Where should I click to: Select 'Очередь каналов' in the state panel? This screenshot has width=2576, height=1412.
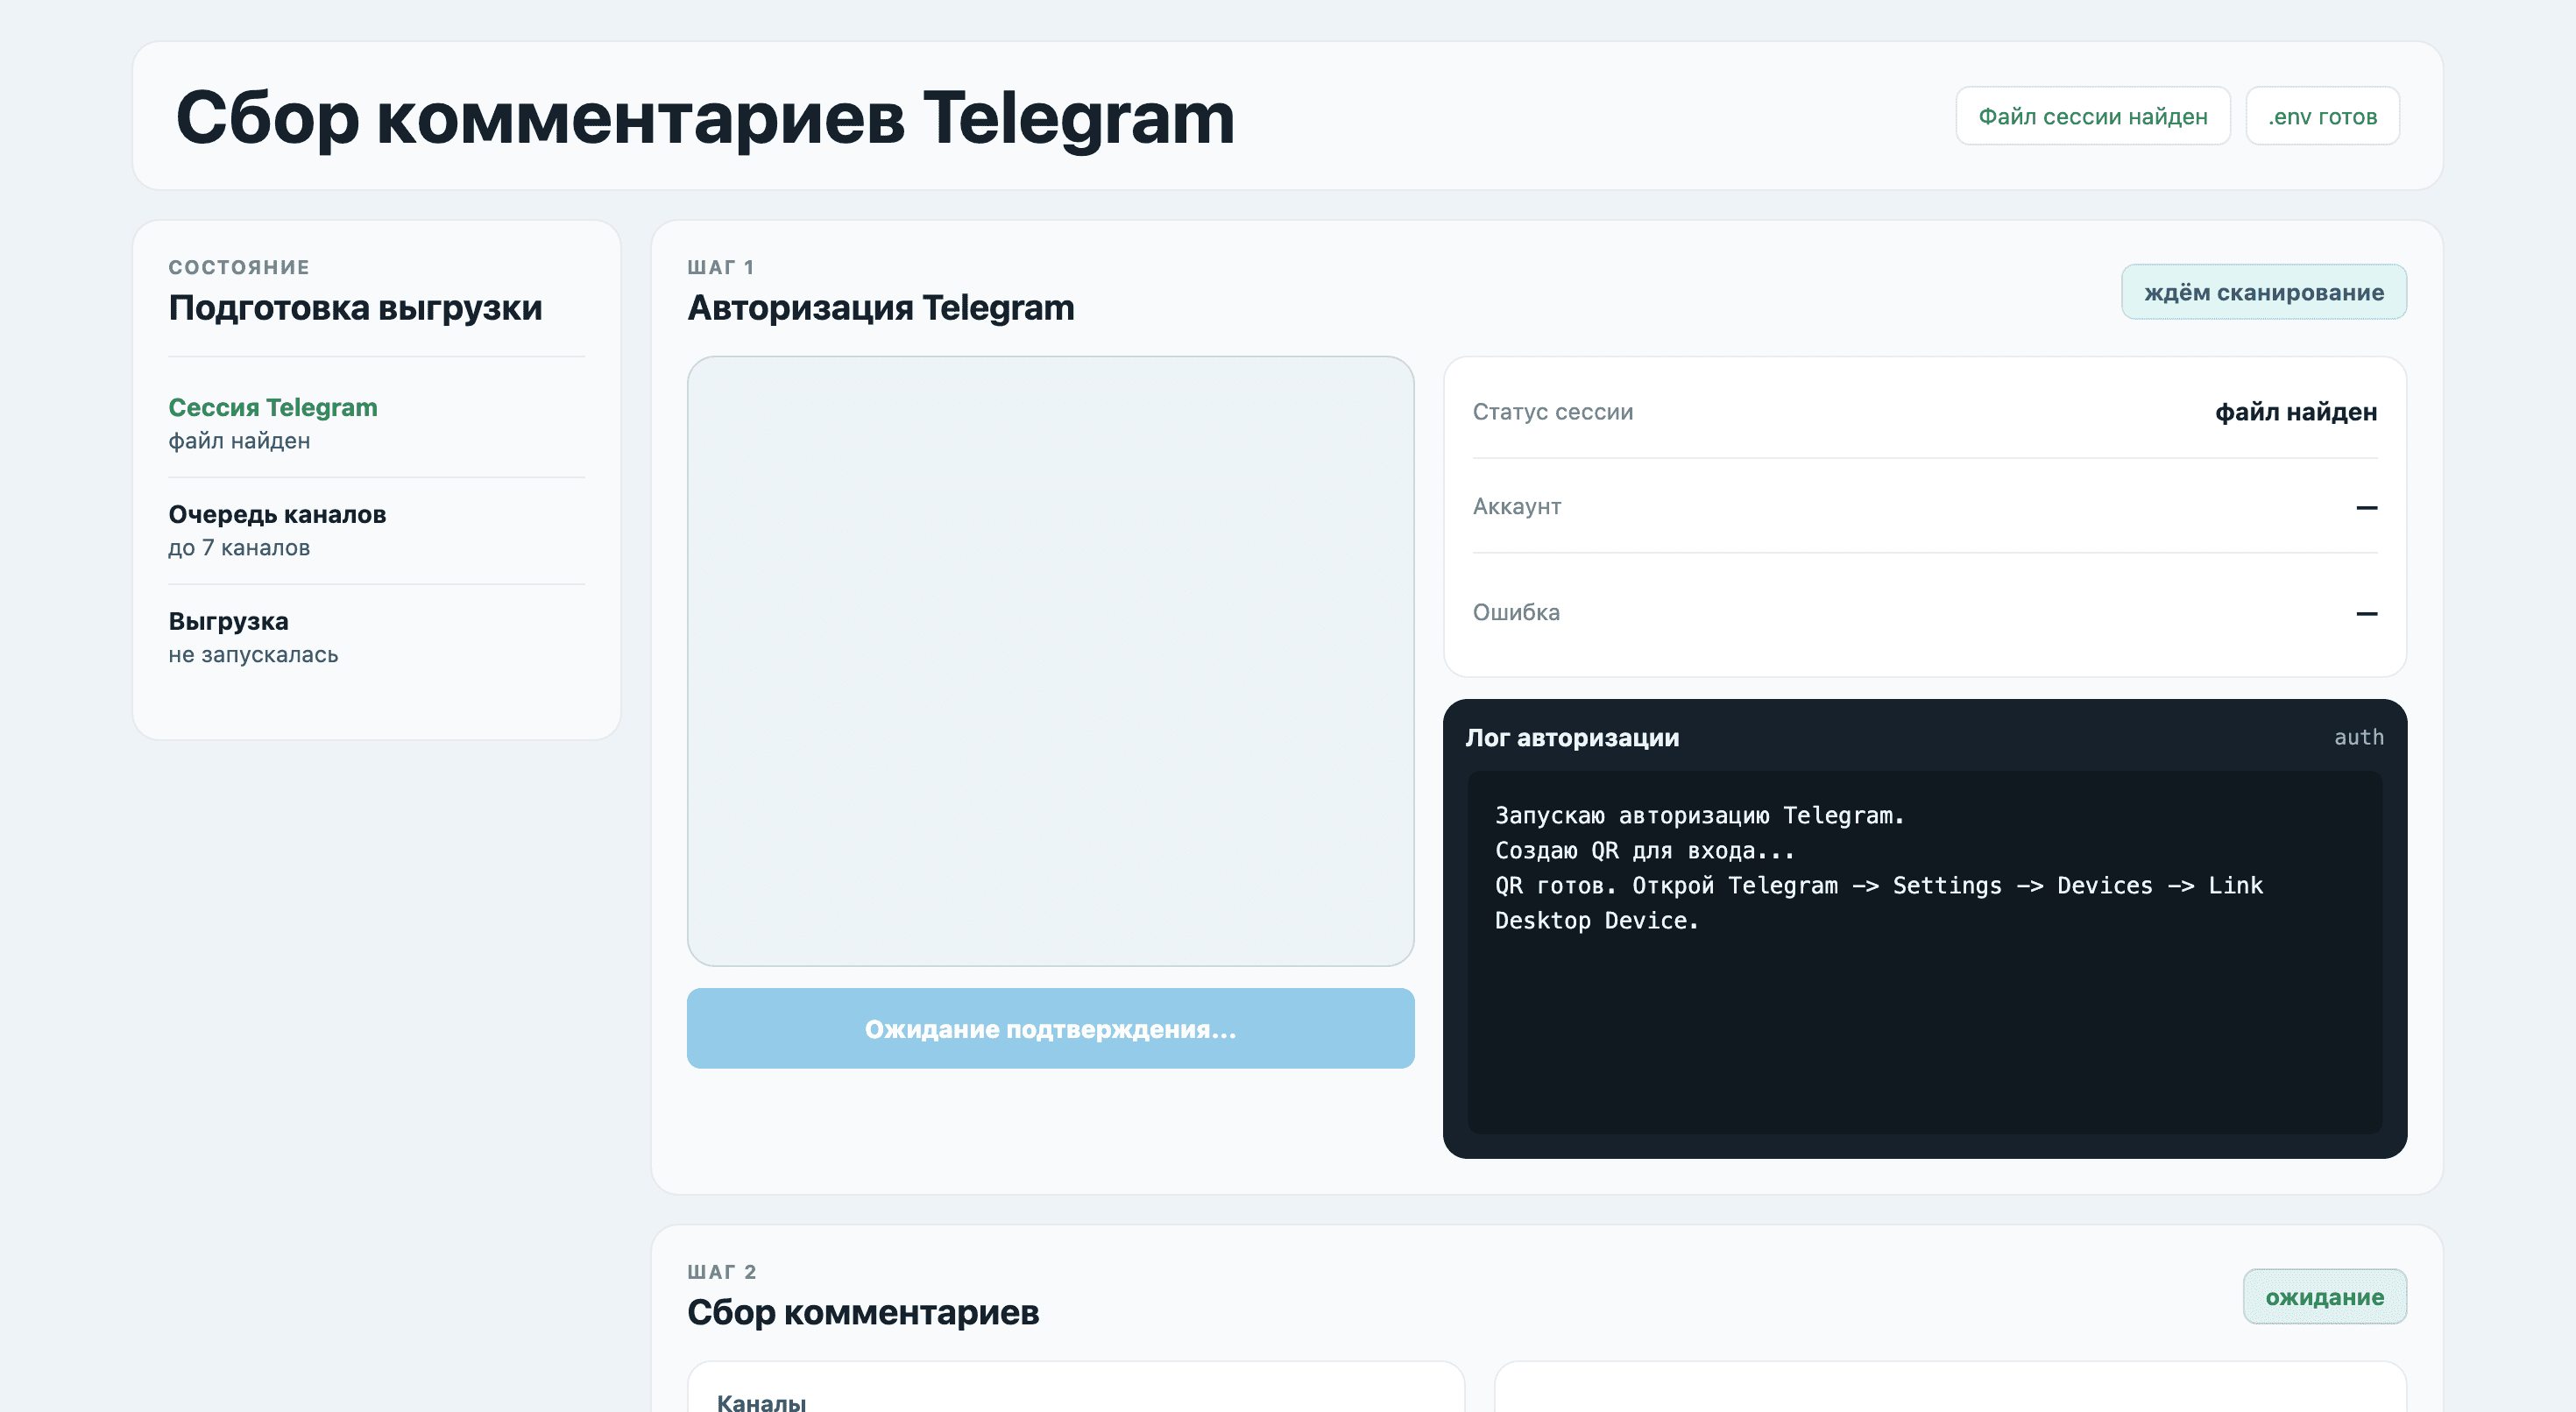tap(277, 514)
